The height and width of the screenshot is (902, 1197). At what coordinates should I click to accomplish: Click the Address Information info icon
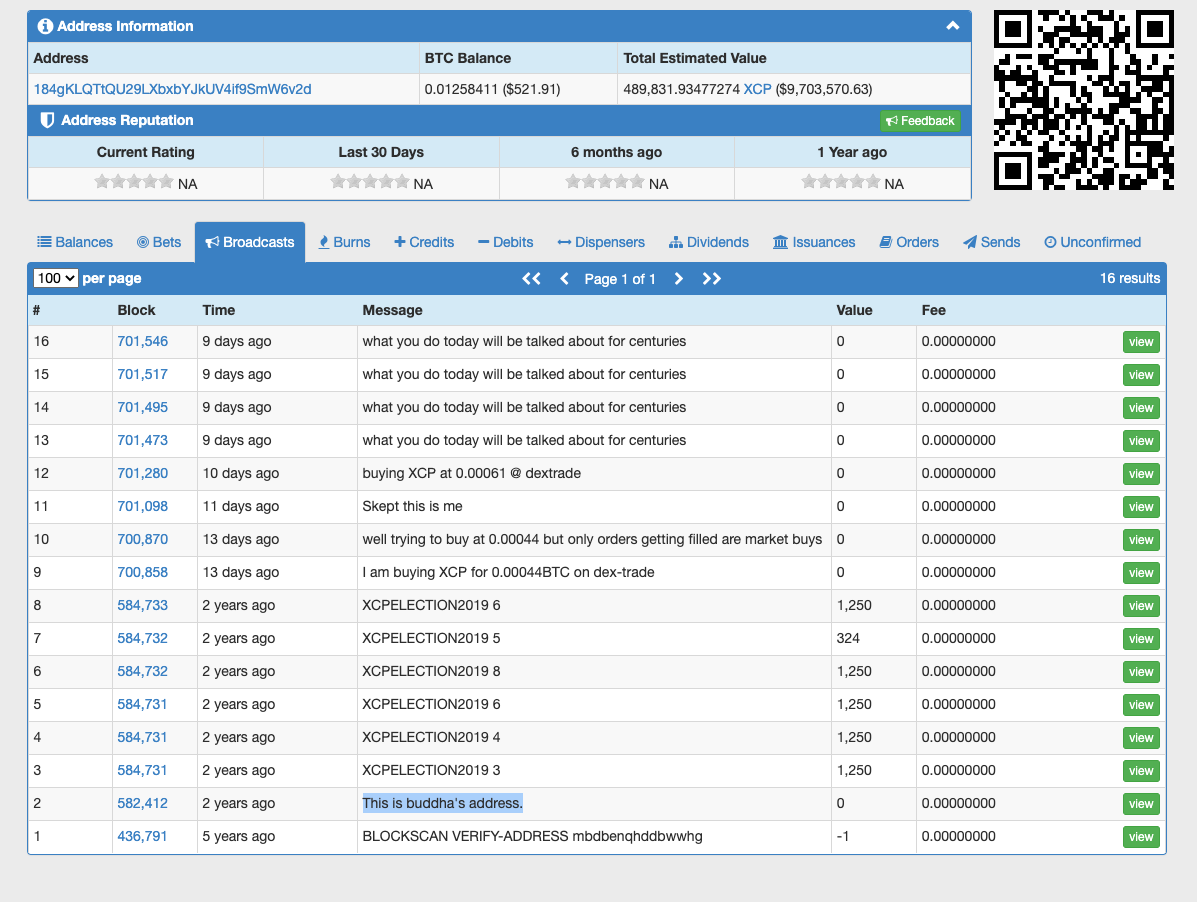45,26
